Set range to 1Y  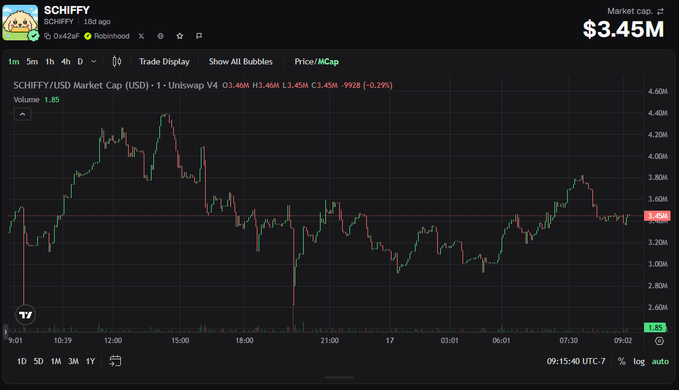coord(90,361)
